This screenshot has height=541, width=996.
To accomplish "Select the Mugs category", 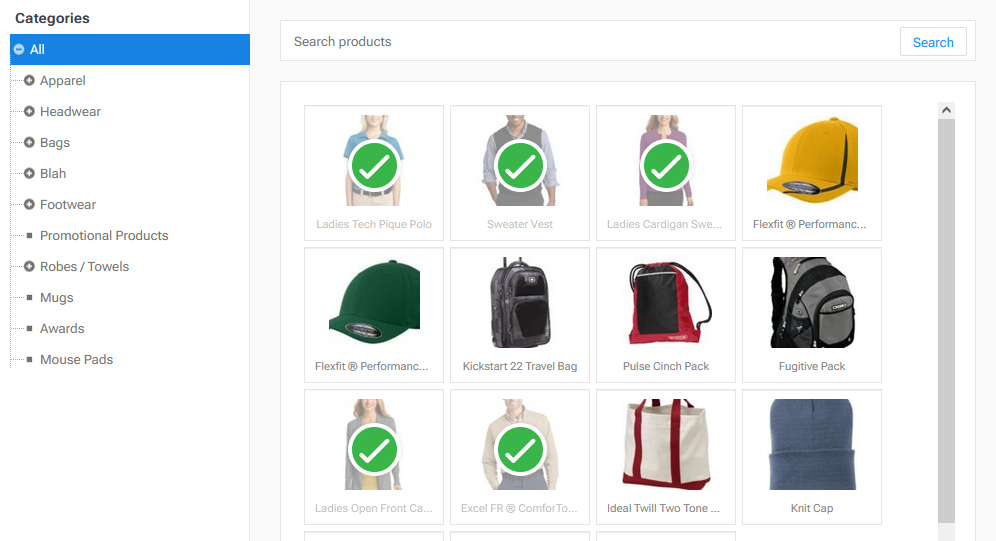I will point(57,298).
